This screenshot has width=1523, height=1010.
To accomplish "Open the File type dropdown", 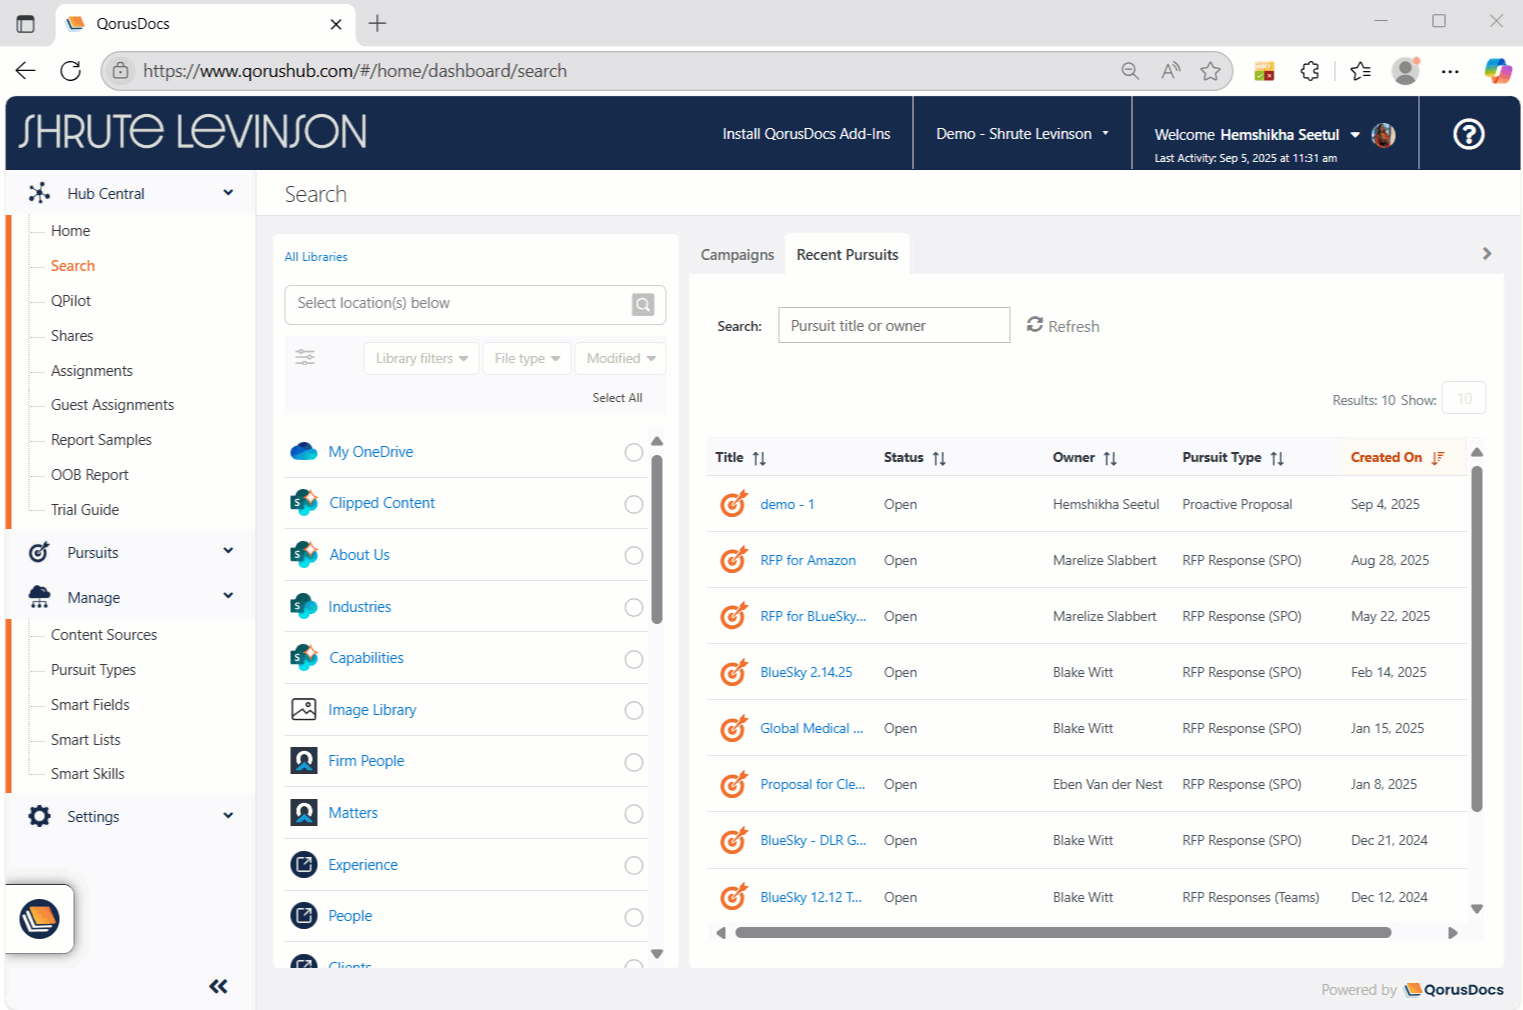I will pyautogui.click(x=526, y=358).
